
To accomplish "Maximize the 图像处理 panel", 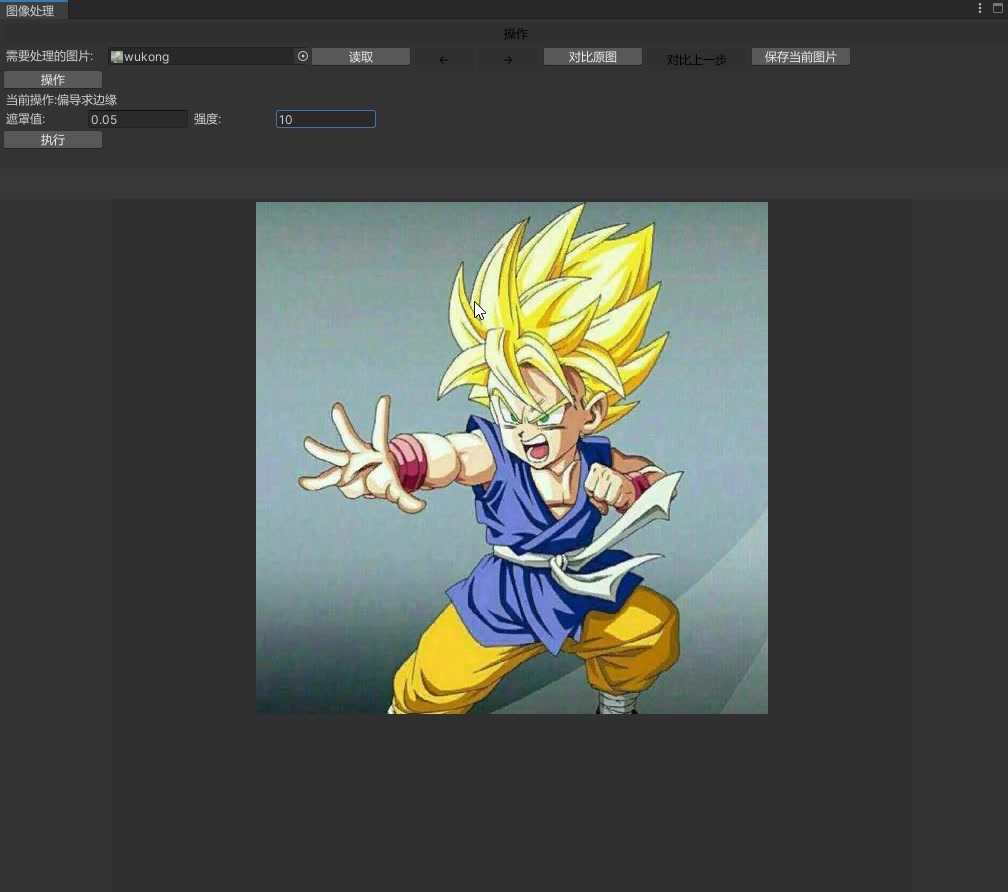I will pos(997,8).
